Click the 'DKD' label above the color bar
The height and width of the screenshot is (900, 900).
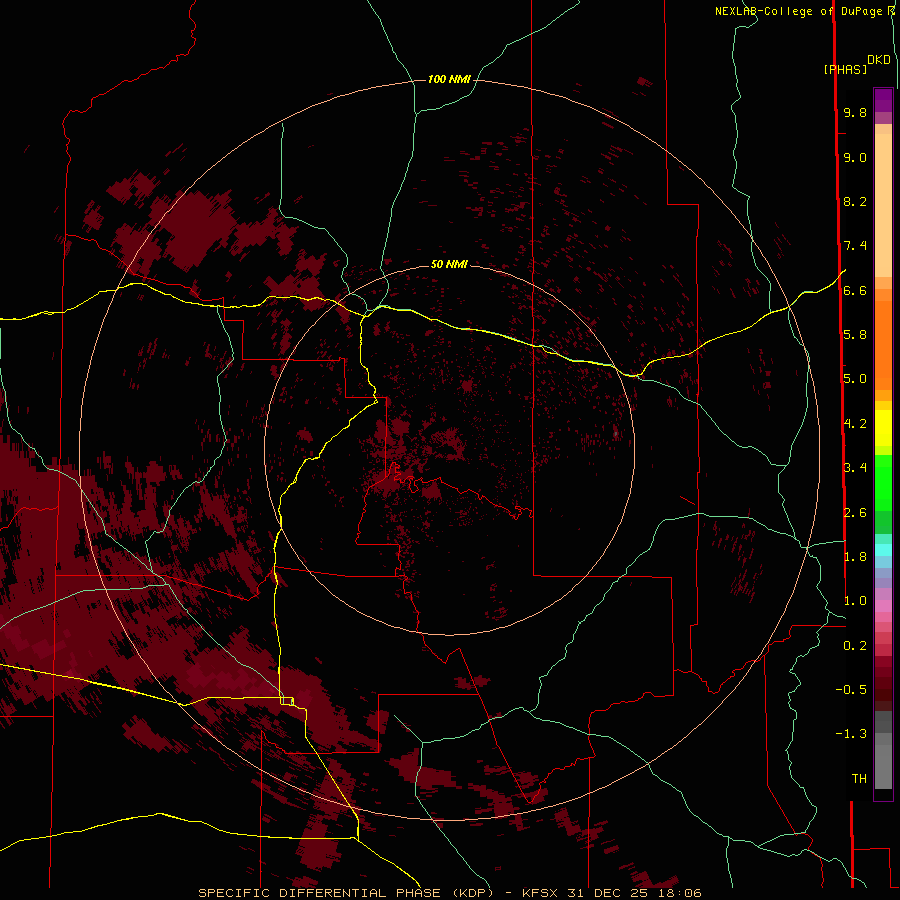pos(879,60)
